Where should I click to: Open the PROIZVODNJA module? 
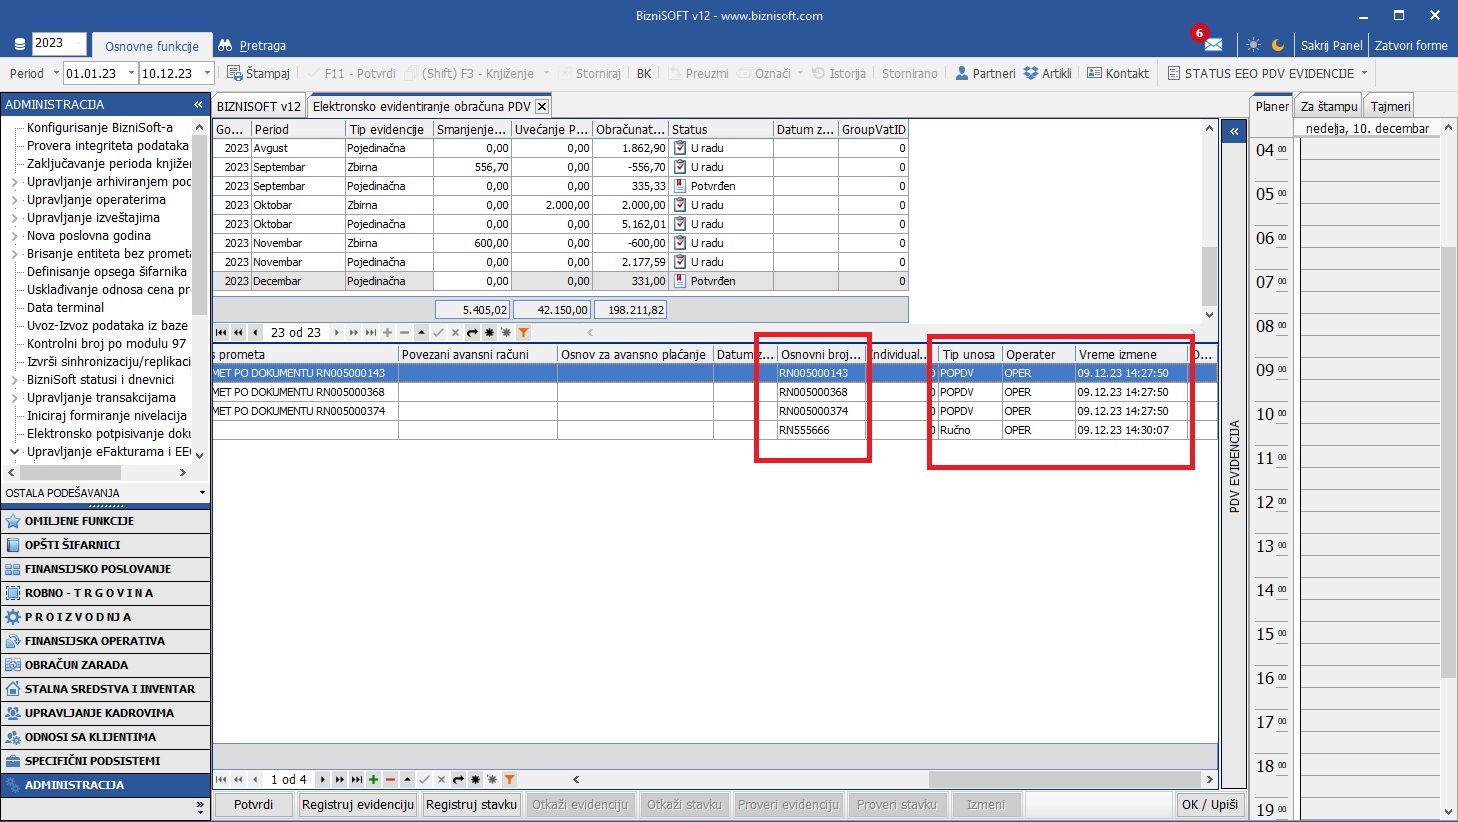[x=105, y=617]
